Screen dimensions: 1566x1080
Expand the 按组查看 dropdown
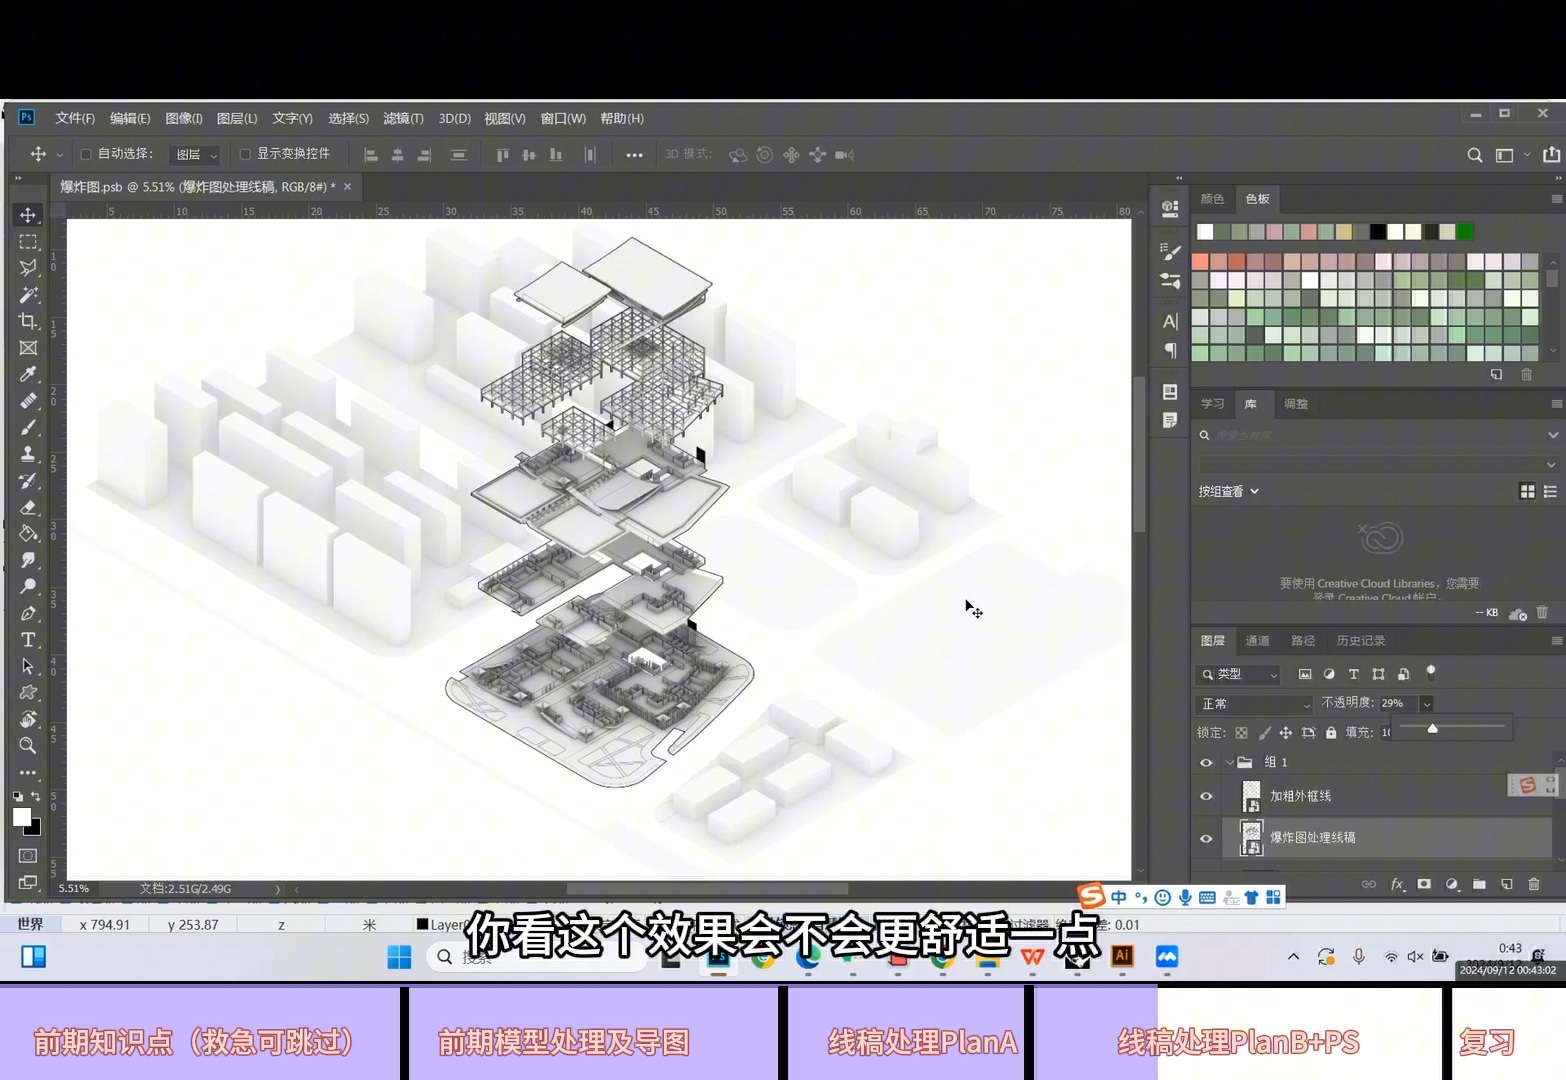(x=1229, y=491)
